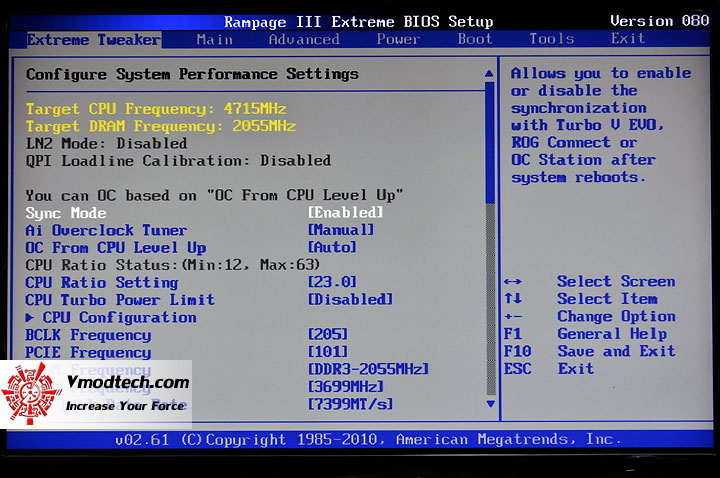The width and height of the screenshot is (720, 478).
Task: Select PCIE Frequency label
Action: [x=88, y=353]
